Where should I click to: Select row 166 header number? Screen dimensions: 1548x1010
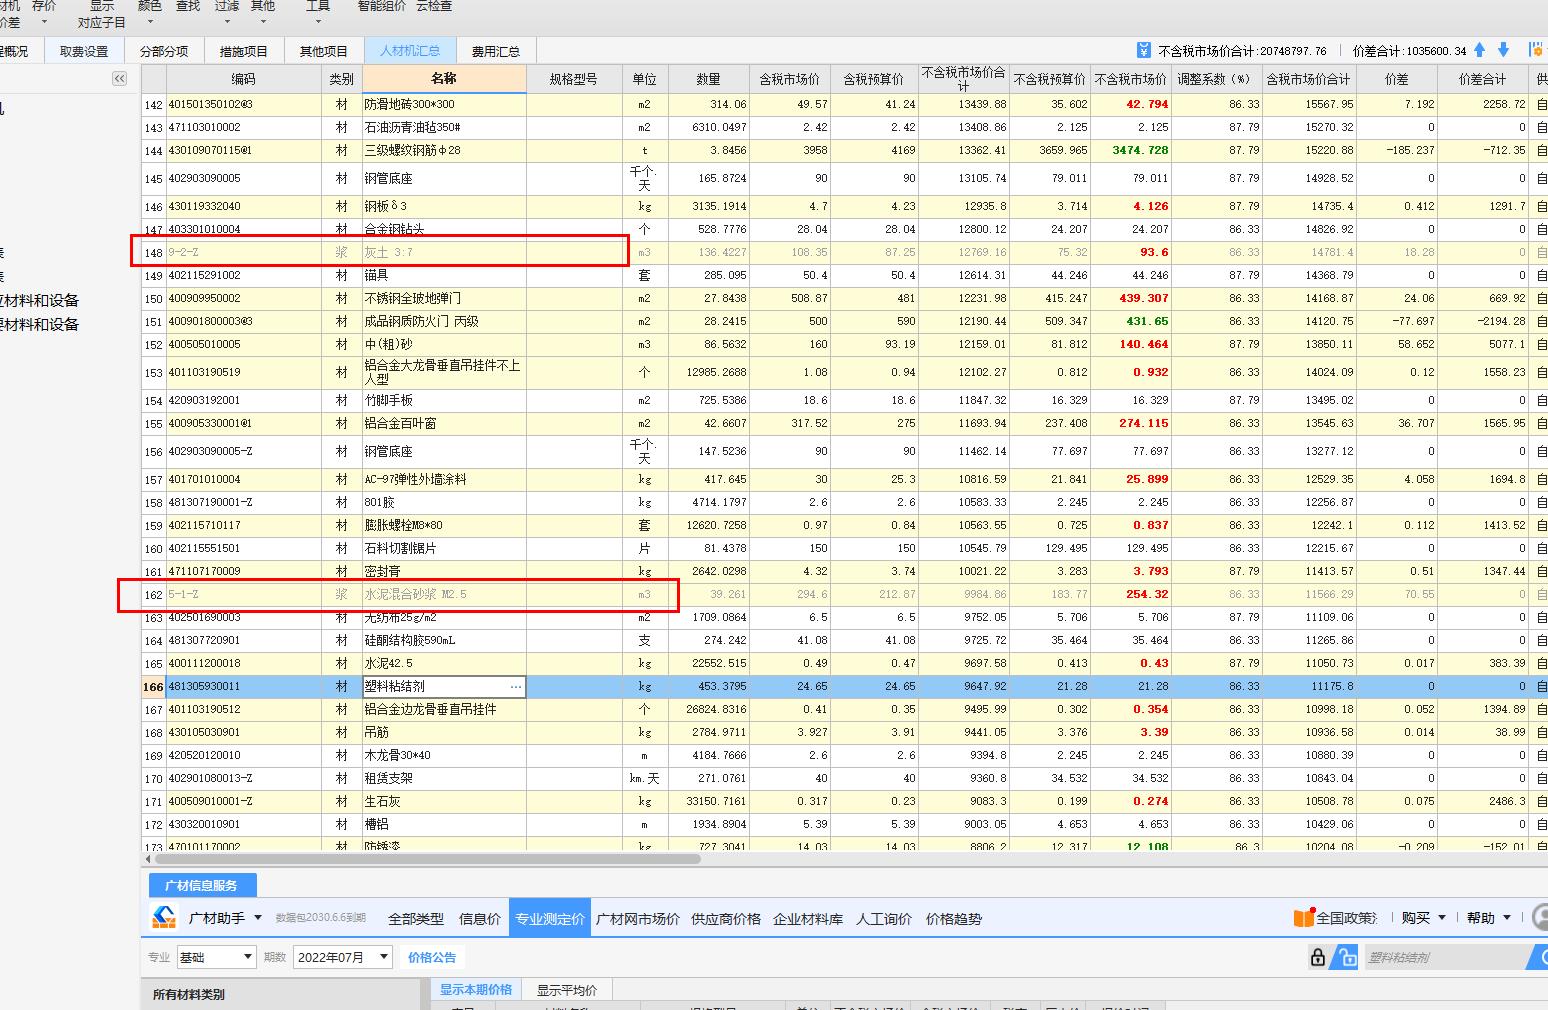(x=153, y=687)
